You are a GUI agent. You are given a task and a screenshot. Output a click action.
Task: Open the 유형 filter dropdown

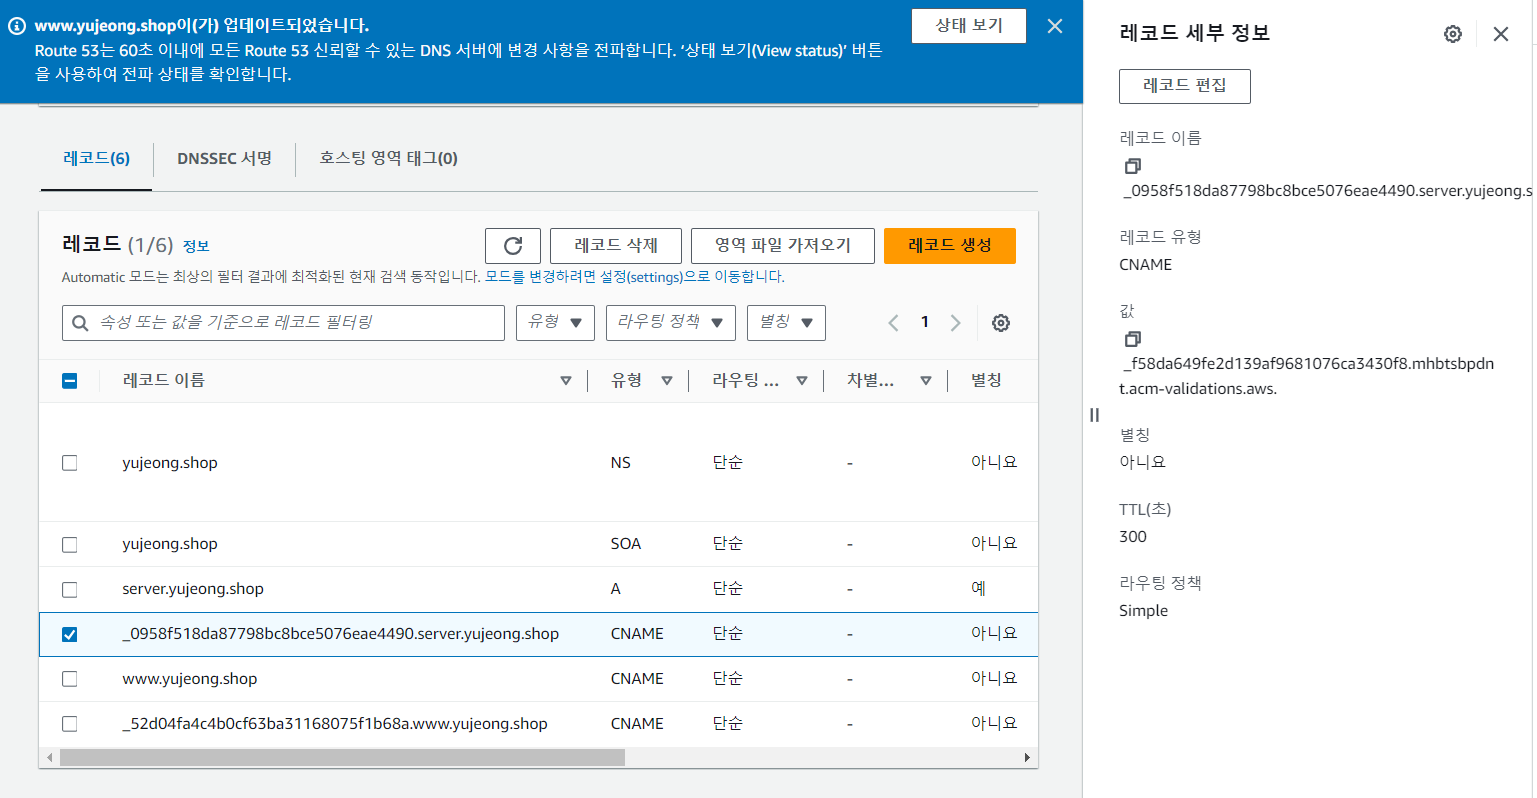555,323
